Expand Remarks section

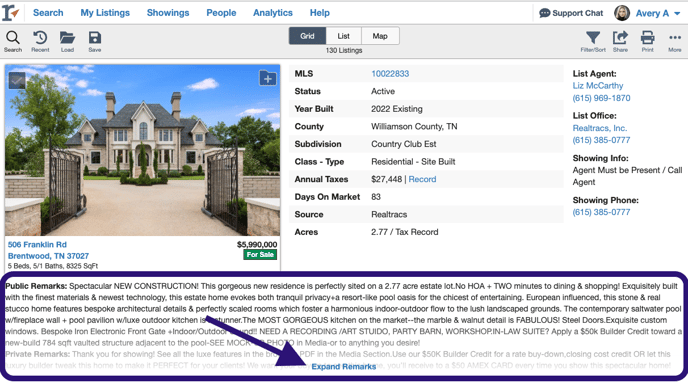pyautogui.click(x=344, y=367)
